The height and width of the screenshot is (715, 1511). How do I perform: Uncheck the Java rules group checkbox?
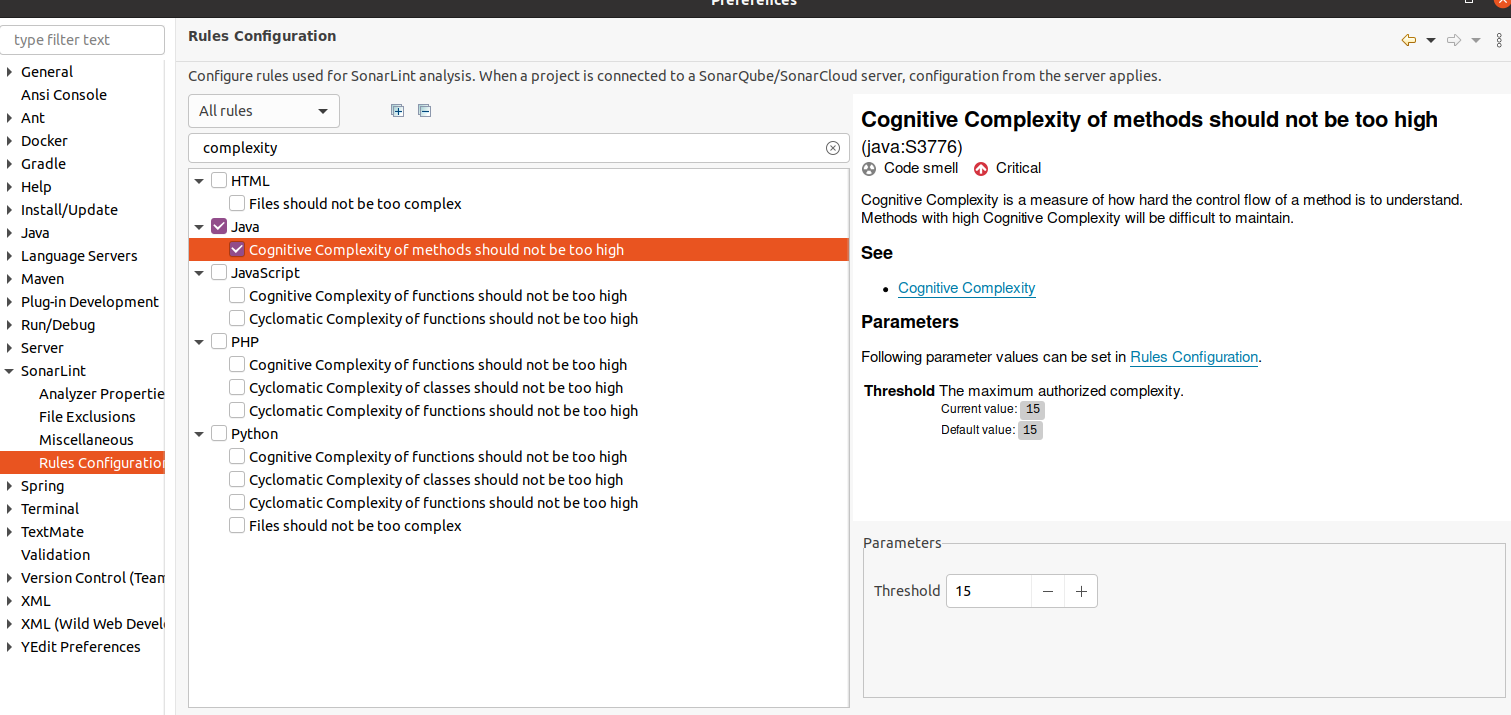tap(219, 227)
